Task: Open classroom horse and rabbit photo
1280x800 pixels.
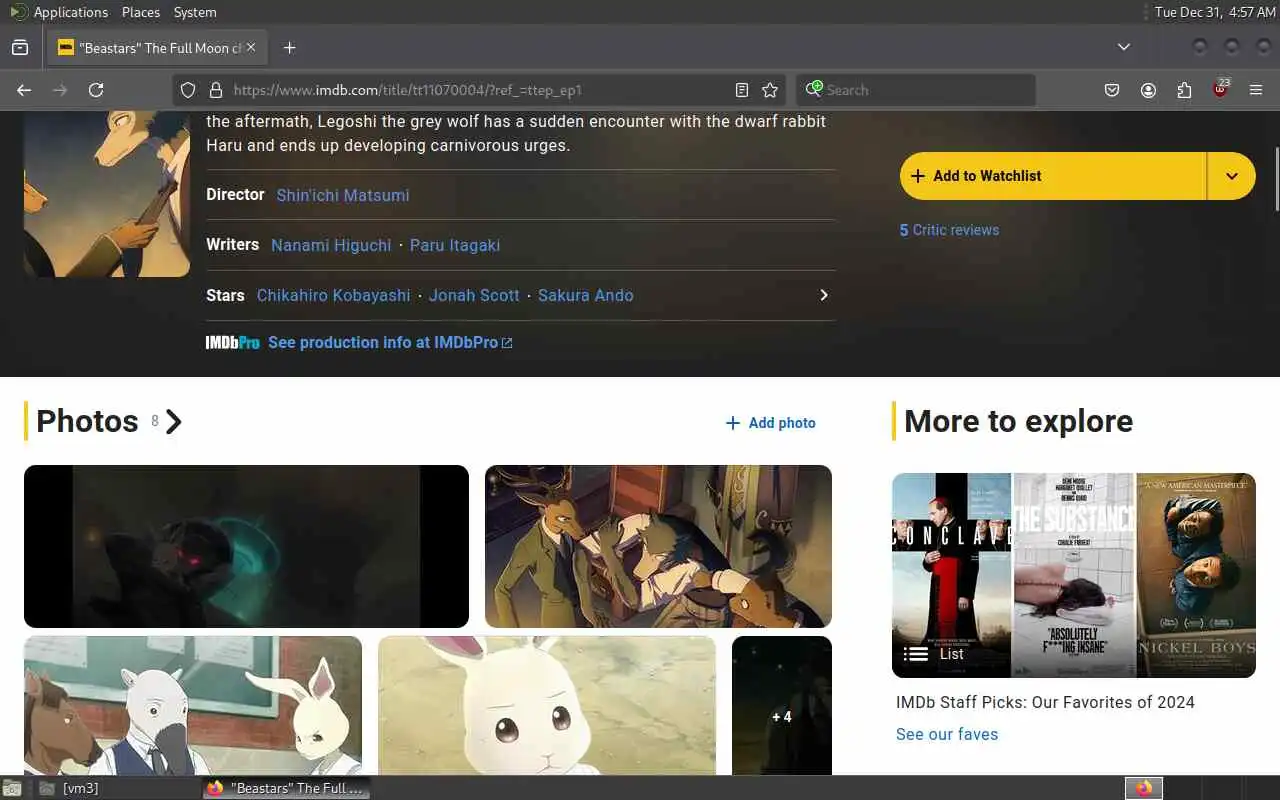Action: (193, 705)
